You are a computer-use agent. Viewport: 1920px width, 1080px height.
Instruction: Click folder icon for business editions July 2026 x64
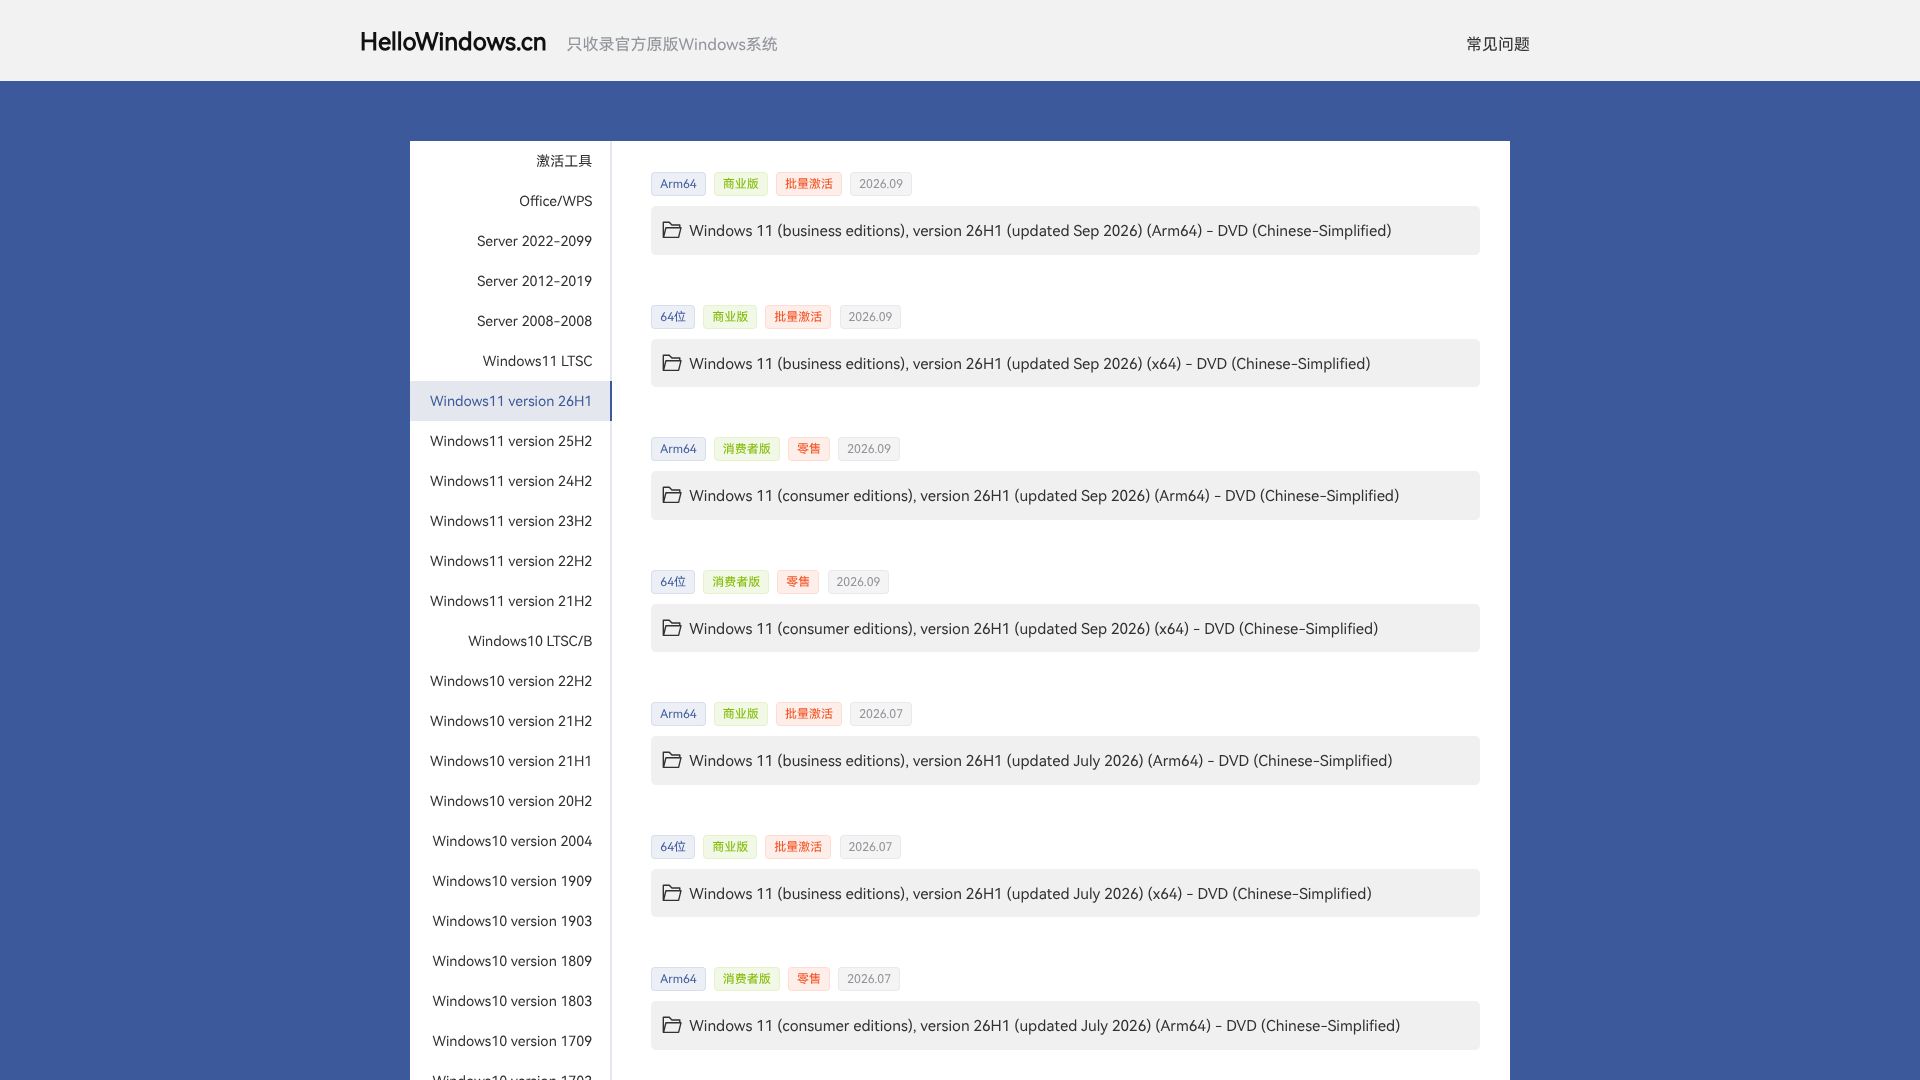672,893
